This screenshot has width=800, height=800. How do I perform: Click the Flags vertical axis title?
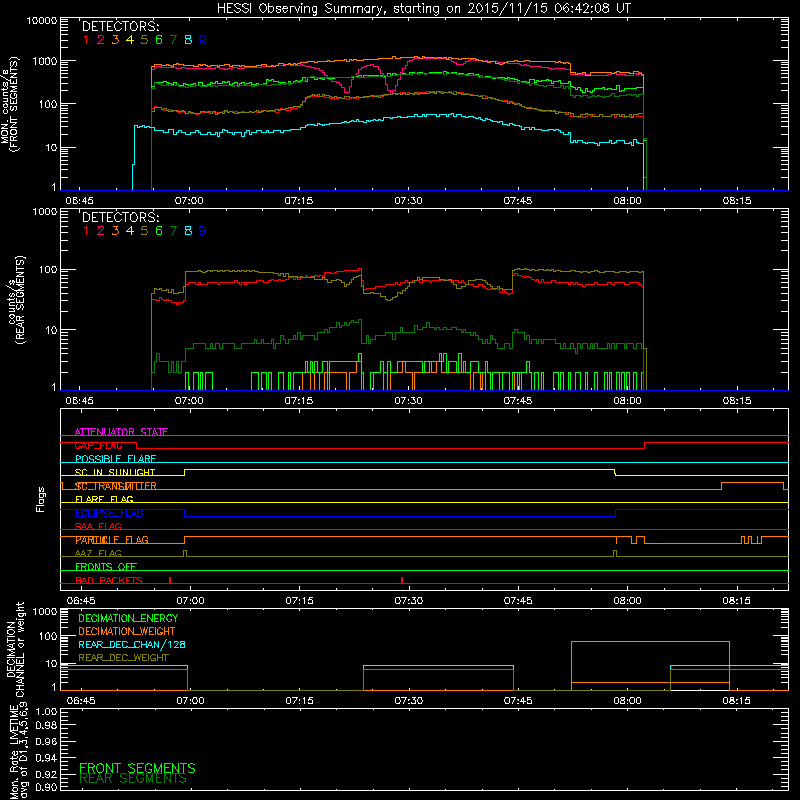[x=41, y=499]
